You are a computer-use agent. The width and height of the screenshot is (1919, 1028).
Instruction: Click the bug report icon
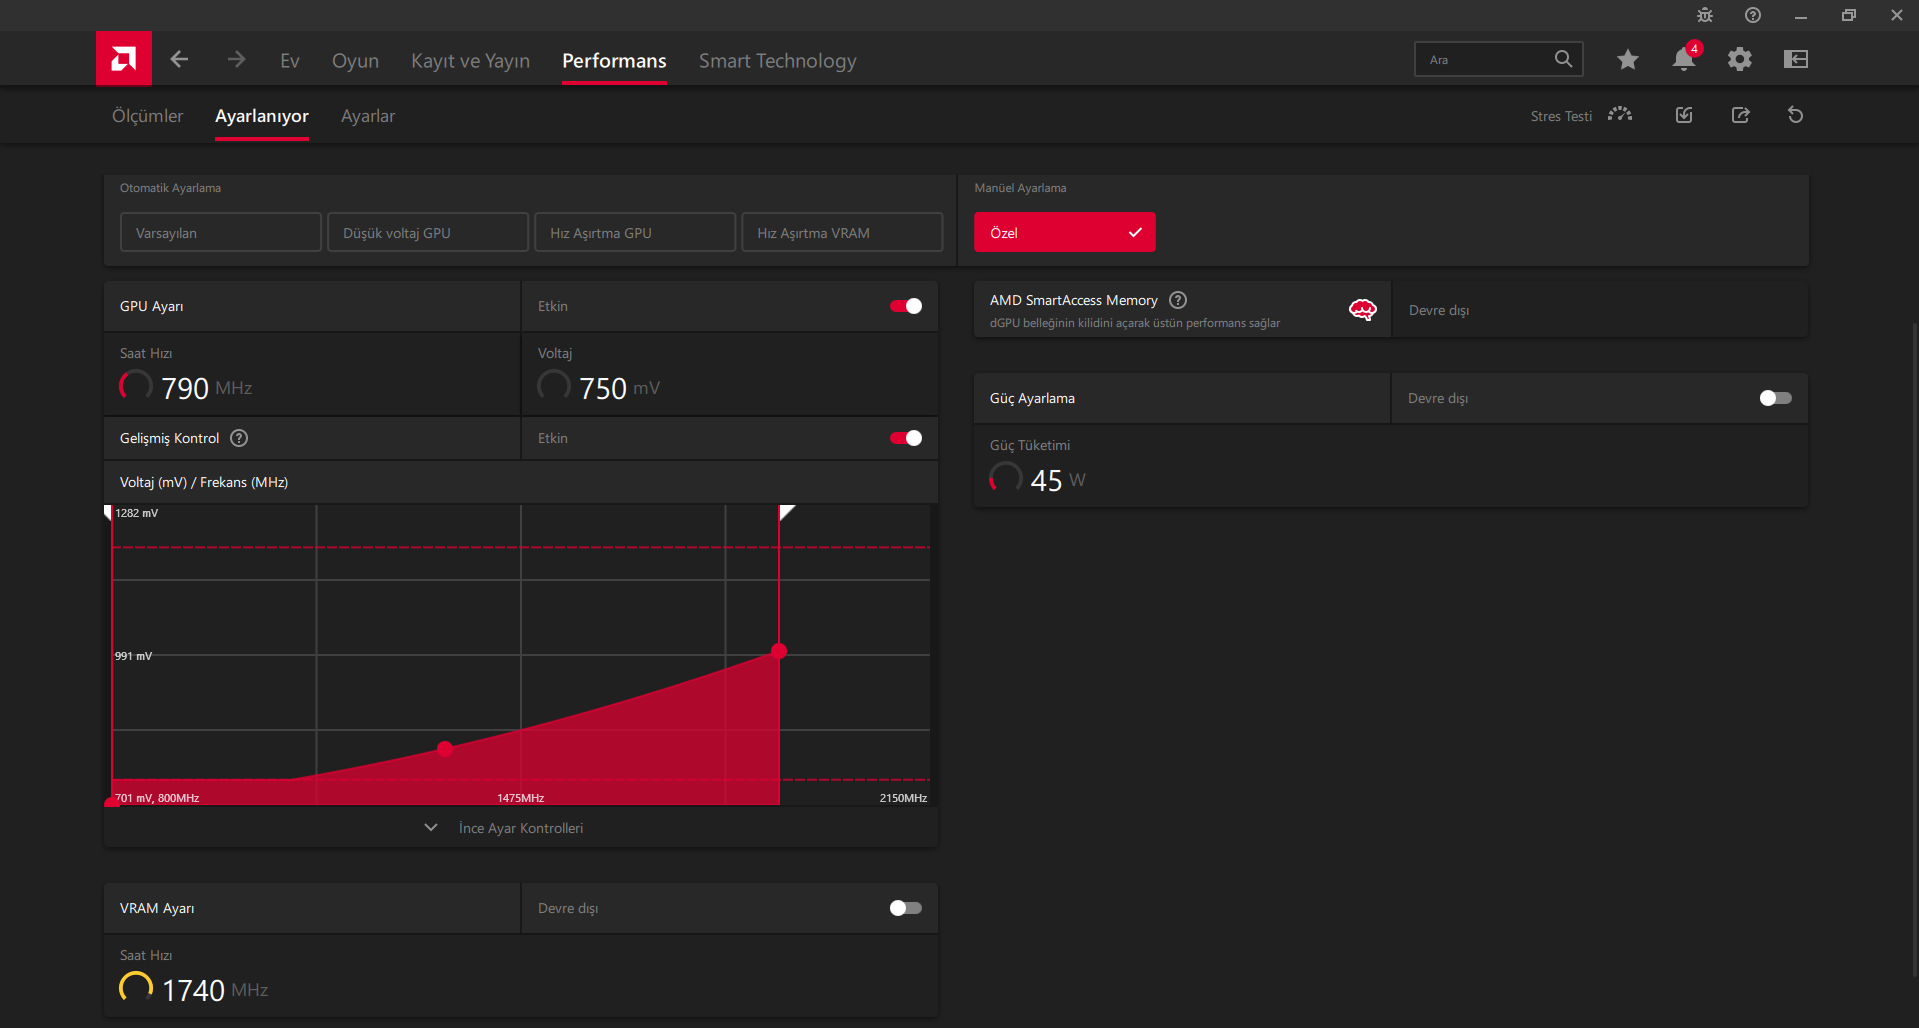click(1705, 15)
